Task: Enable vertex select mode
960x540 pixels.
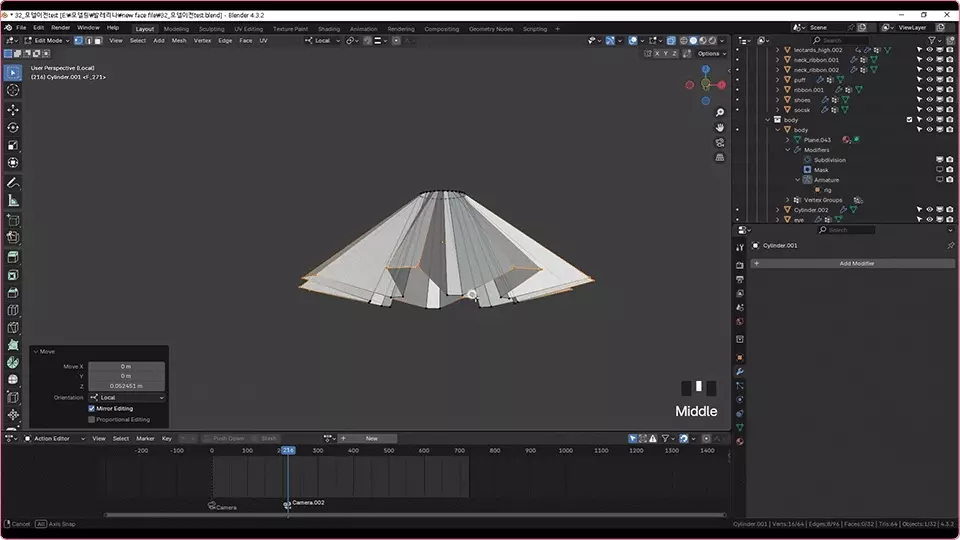Action: [78, 40]
